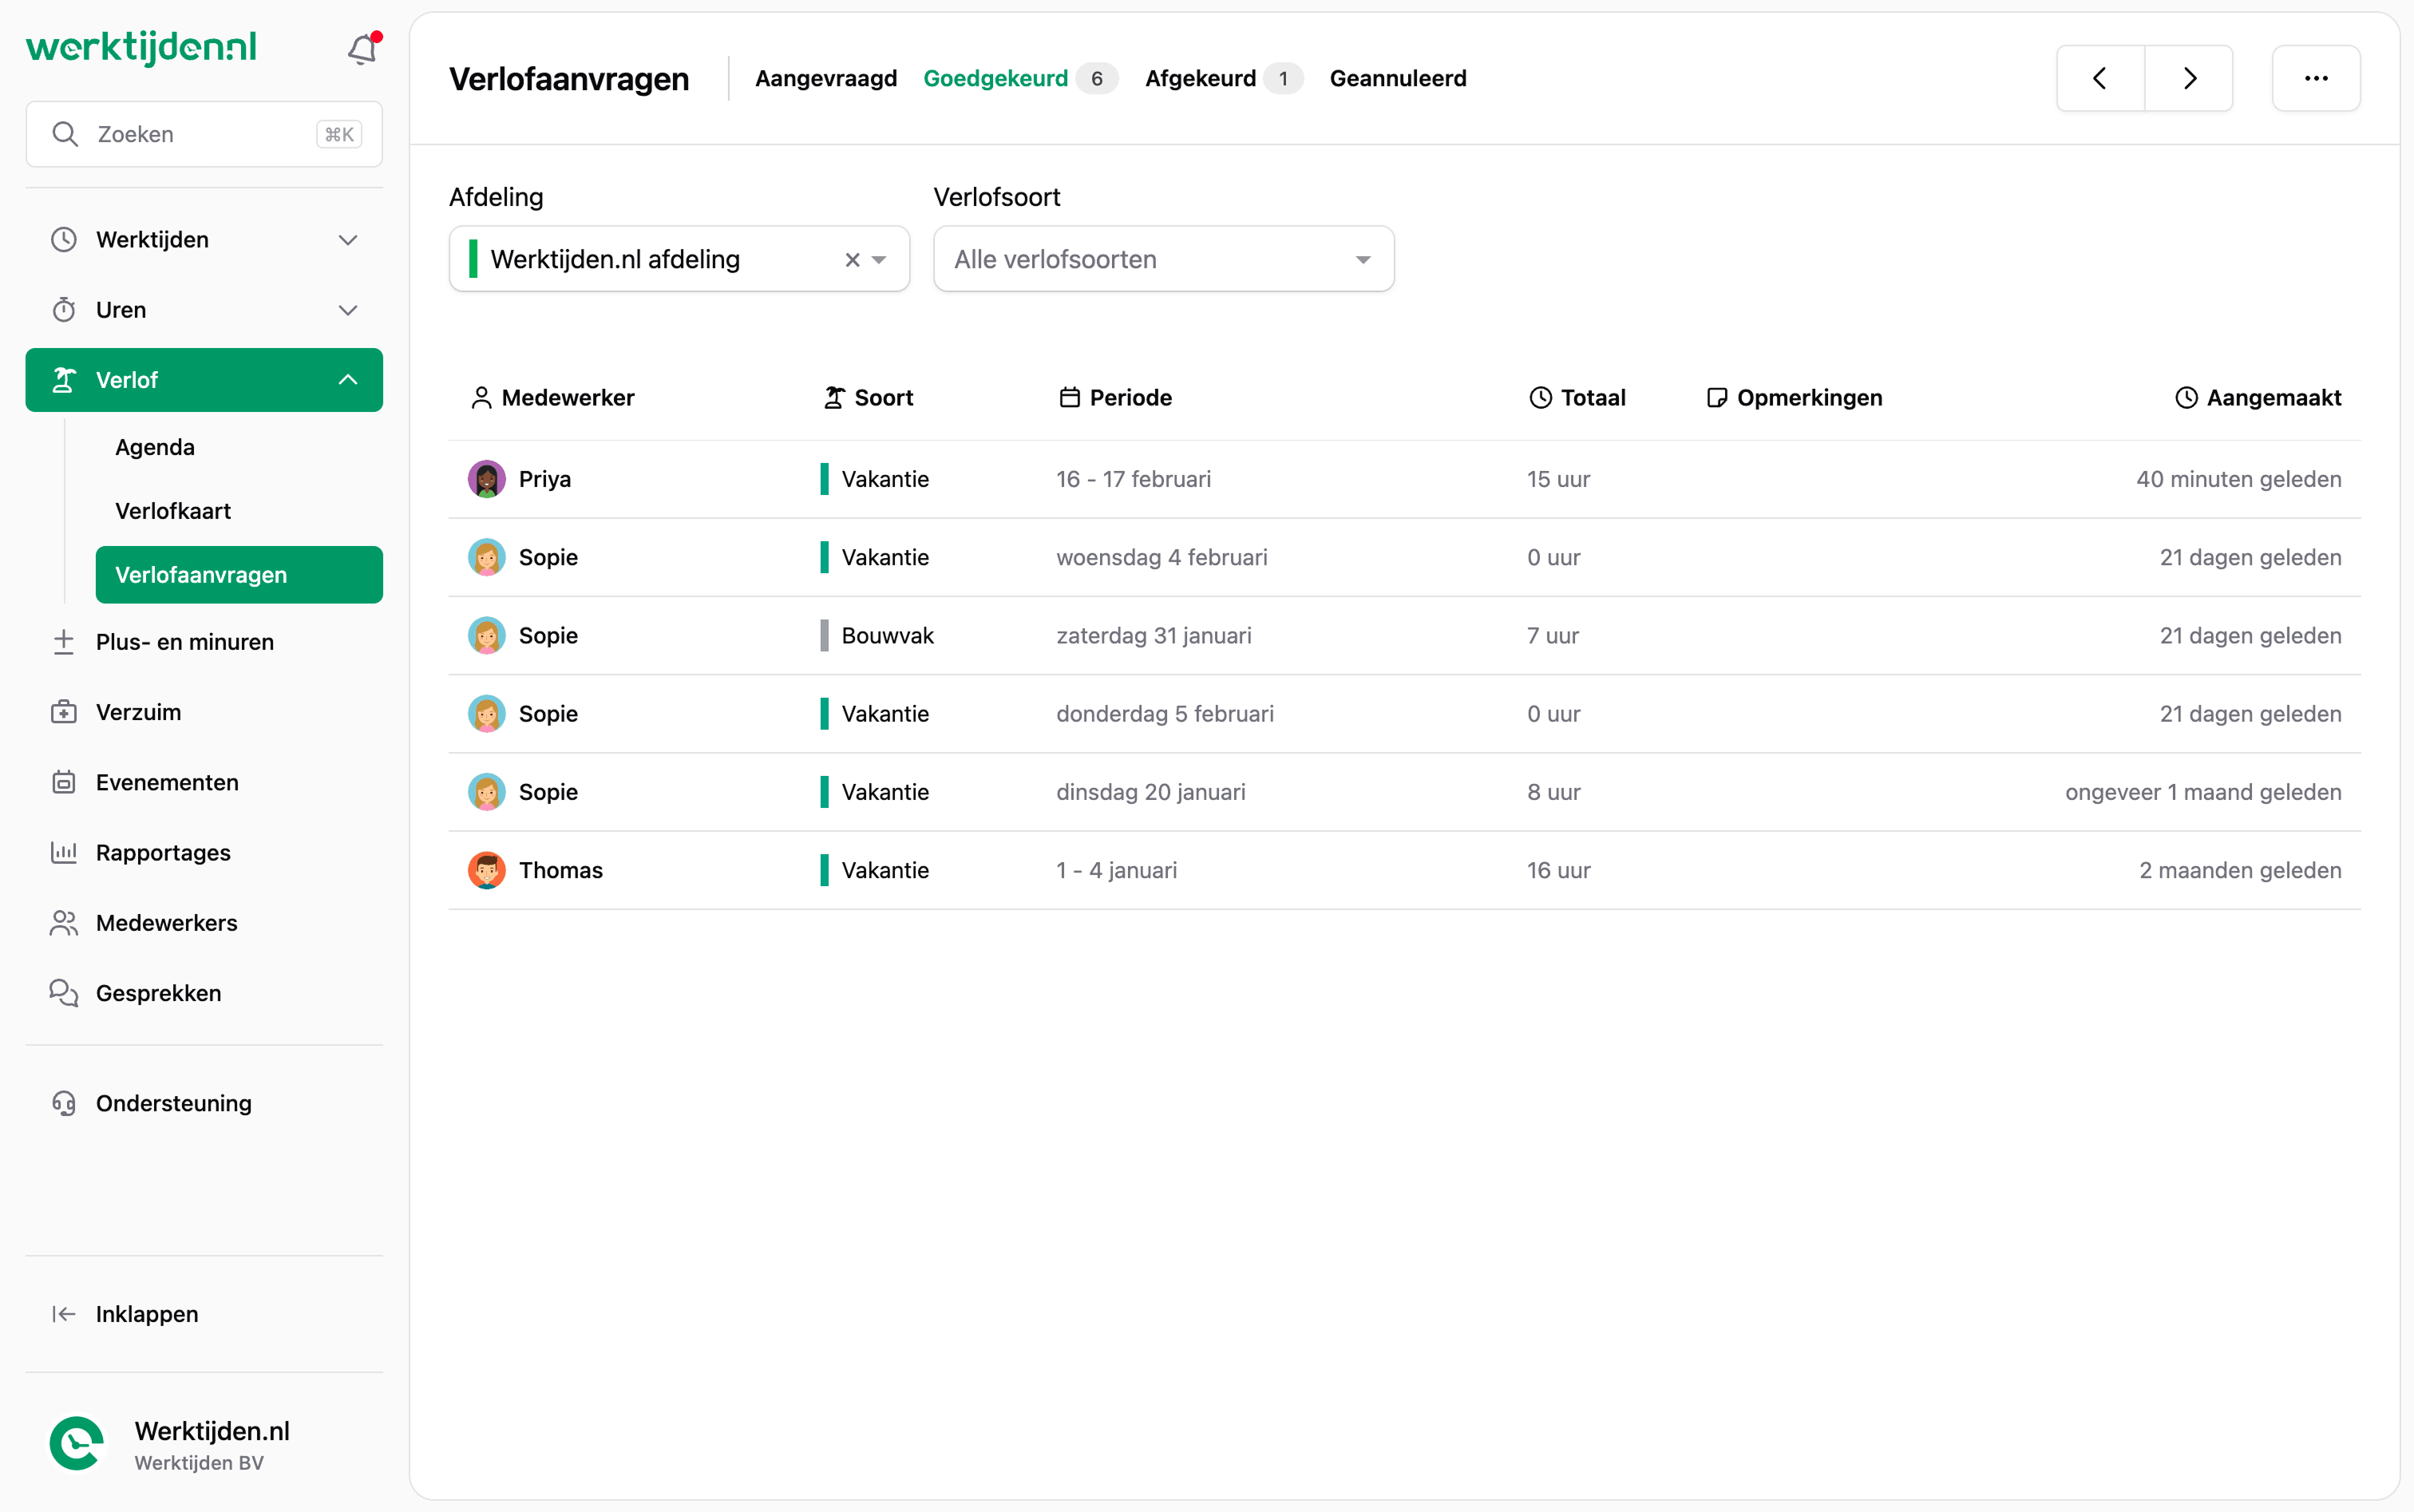This screenshot has width=2414, height=1512.
Task: Select the Verzuim sidebar icon
Action: [x=64, y=712]
